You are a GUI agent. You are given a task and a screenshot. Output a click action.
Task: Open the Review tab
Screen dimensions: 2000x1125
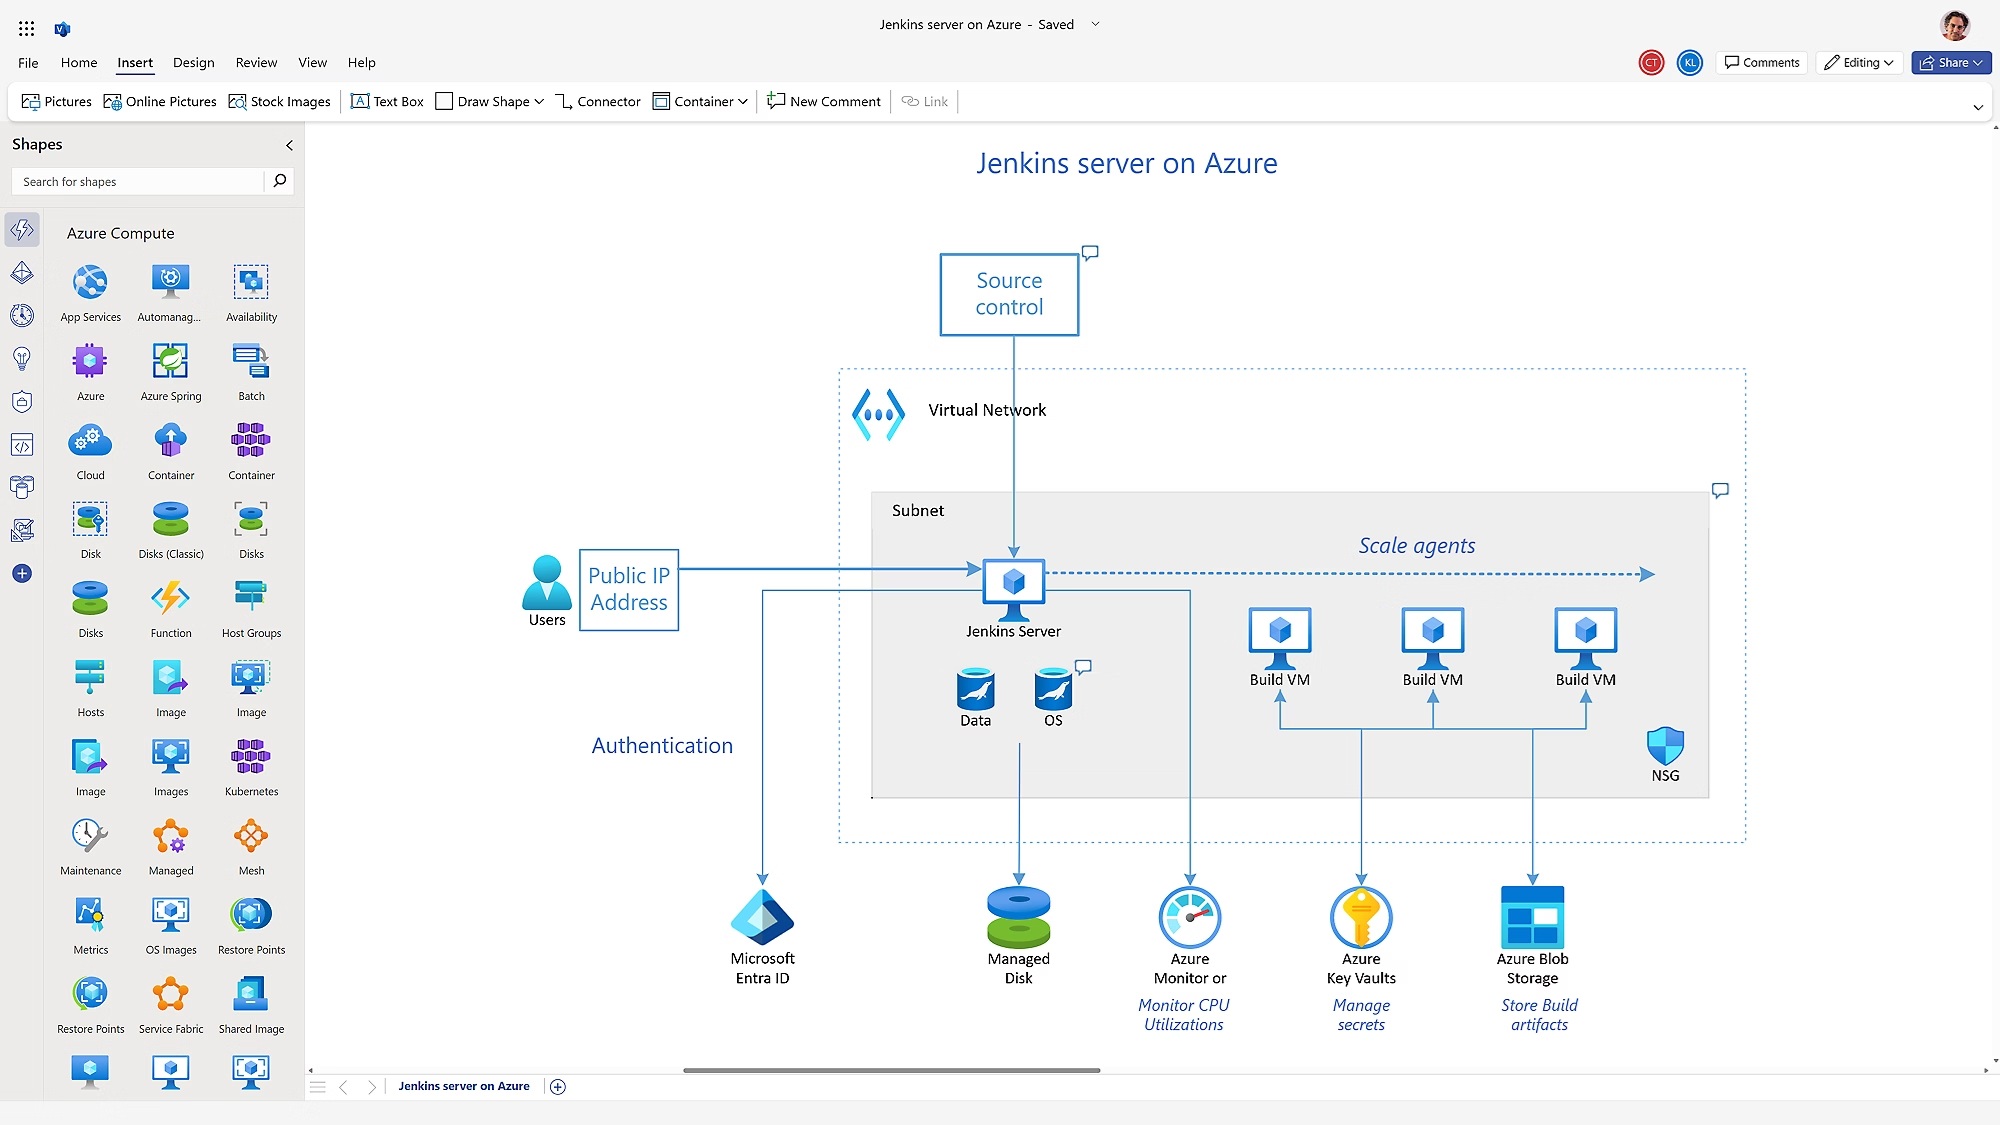(x=256, y=62)
